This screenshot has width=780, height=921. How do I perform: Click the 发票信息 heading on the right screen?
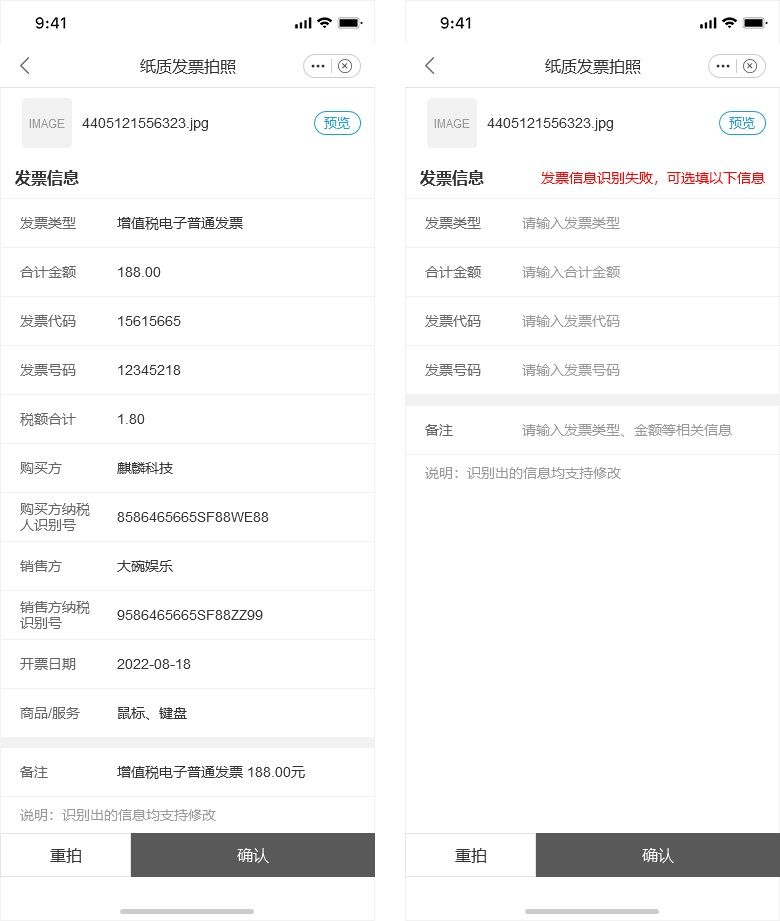(x=452, y=178)
